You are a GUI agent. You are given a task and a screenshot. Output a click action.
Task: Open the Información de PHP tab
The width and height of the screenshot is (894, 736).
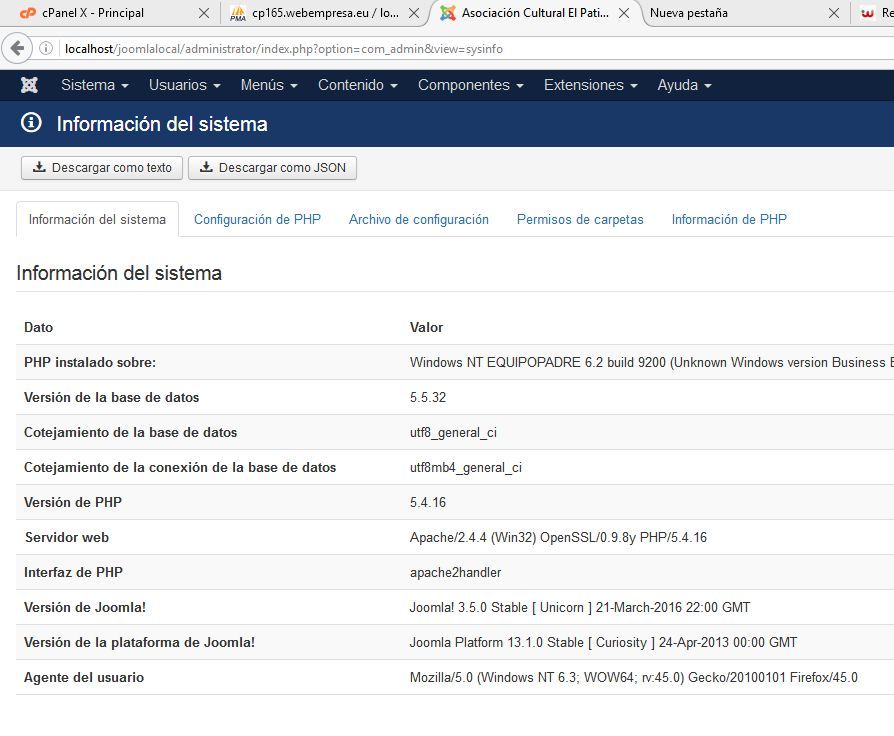coord(729,219)
